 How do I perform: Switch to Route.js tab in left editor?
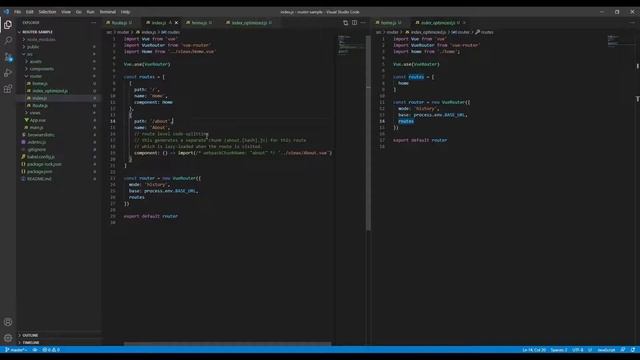coord(120,23)
